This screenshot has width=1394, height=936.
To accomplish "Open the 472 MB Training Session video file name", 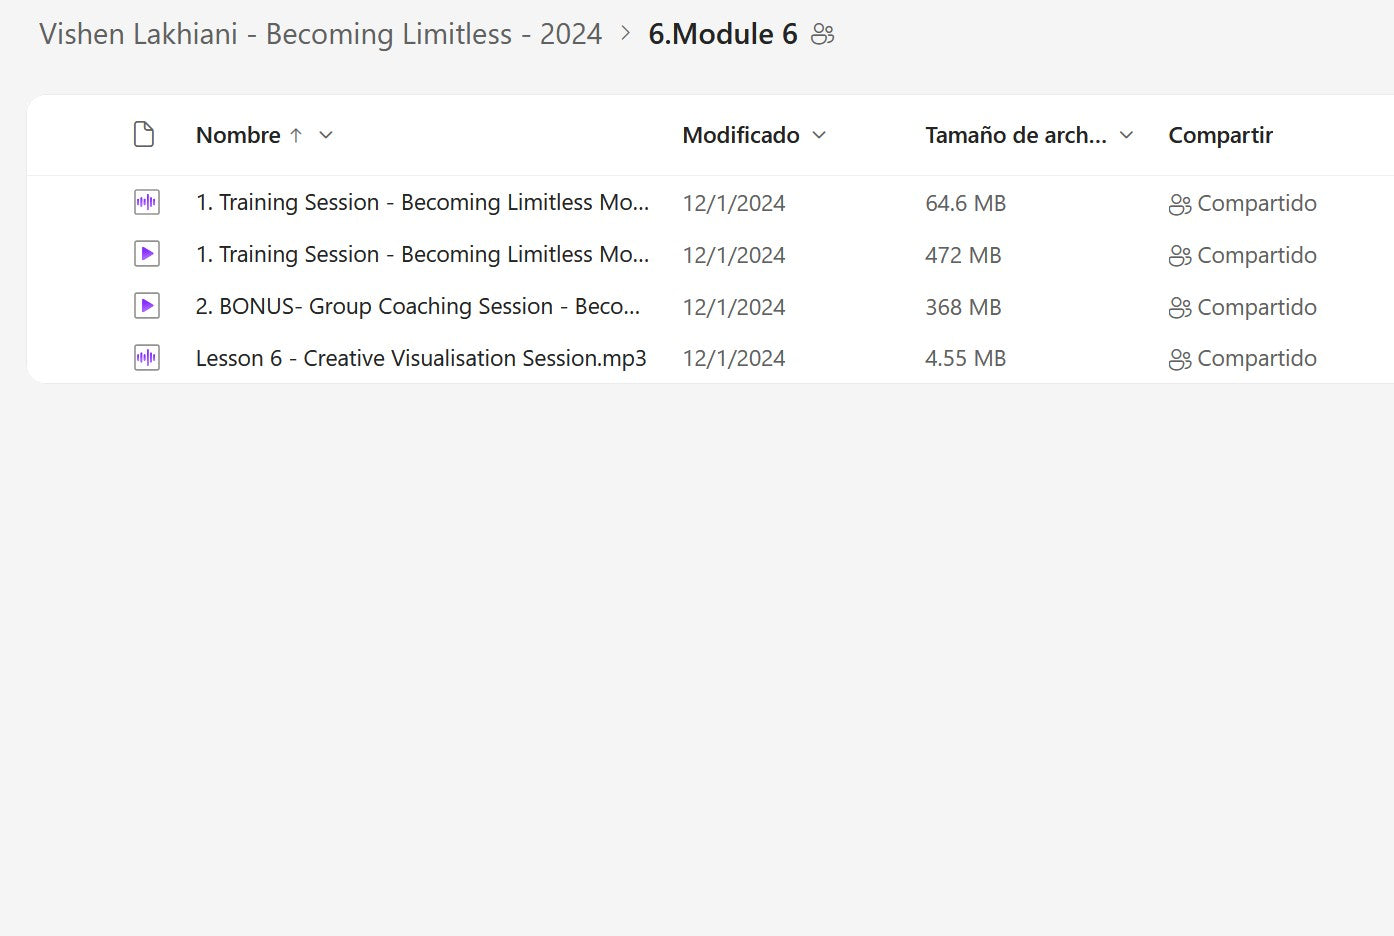I will [422, 255].
